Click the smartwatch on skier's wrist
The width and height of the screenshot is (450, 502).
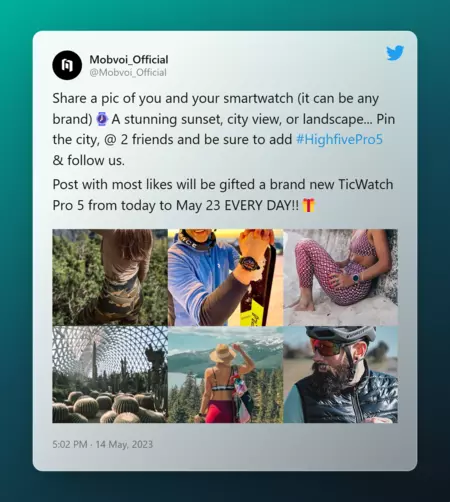(249, 264)
